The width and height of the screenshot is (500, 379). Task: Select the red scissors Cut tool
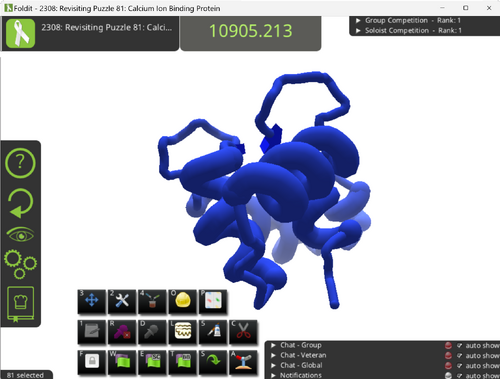click(243, 331)
